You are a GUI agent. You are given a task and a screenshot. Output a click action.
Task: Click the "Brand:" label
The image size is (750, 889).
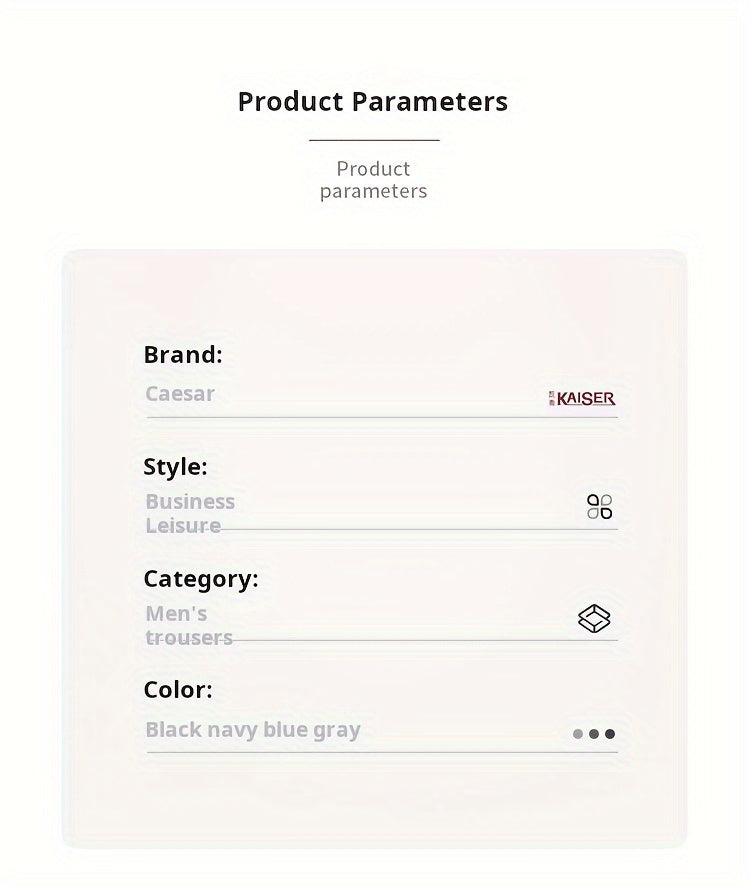(183, 355)
